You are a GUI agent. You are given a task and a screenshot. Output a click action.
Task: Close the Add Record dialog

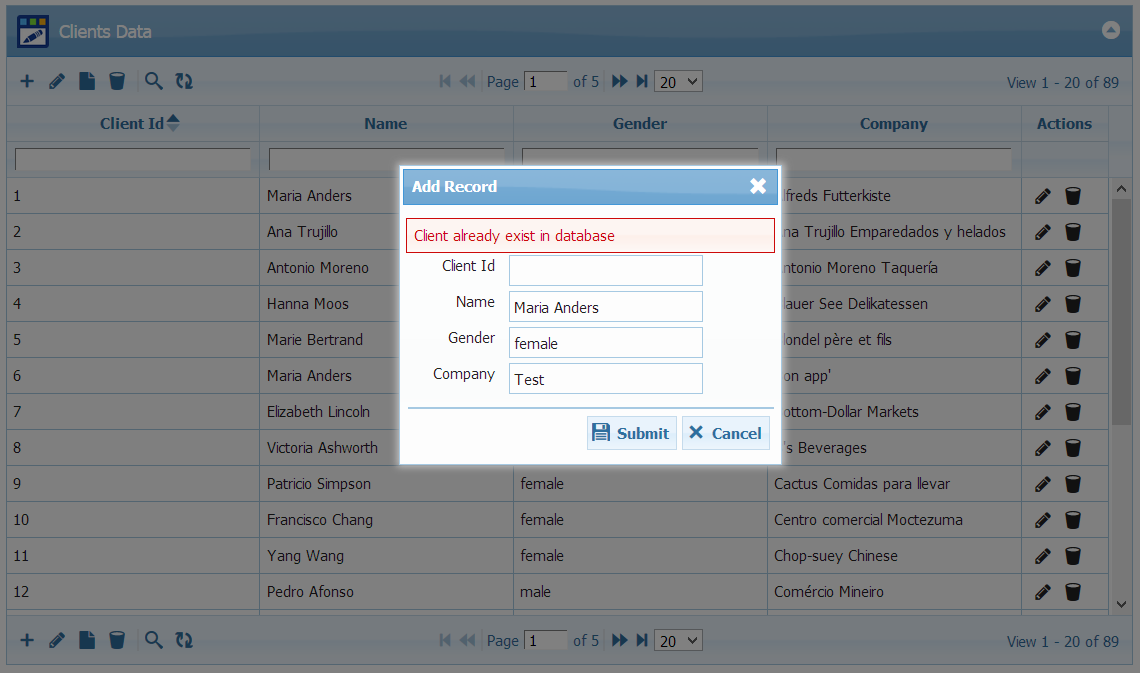click(x=758, y=186)
